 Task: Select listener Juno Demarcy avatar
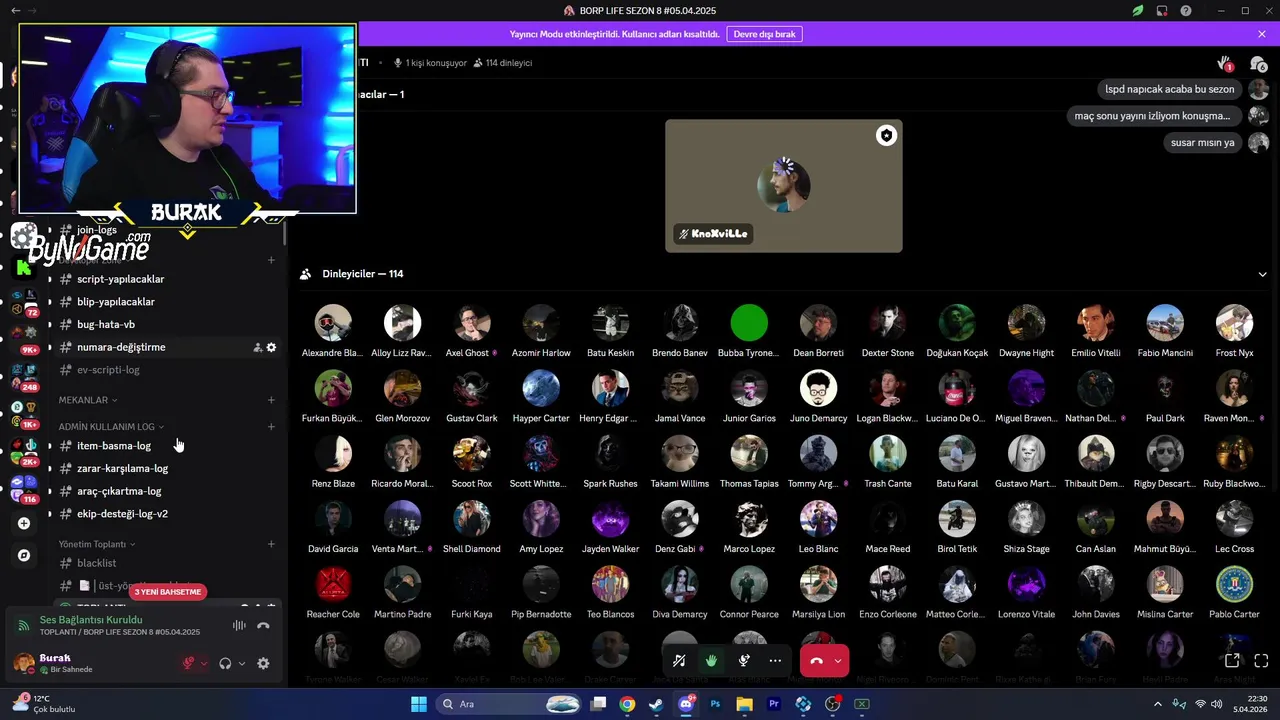(818, 388)
